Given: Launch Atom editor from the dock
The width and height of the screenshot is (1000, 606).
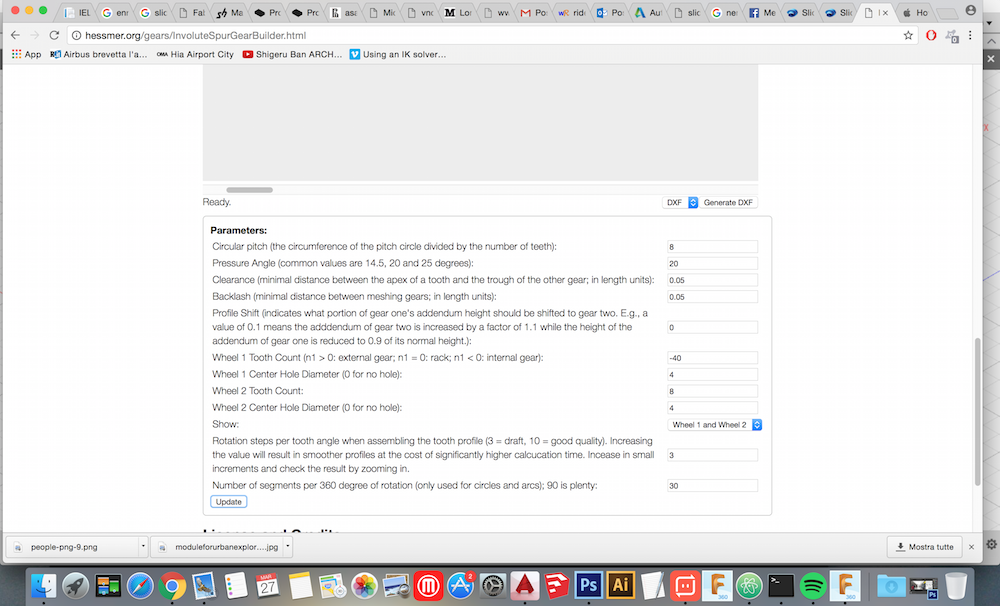Looking at the screenshot, I should (749, 586).
